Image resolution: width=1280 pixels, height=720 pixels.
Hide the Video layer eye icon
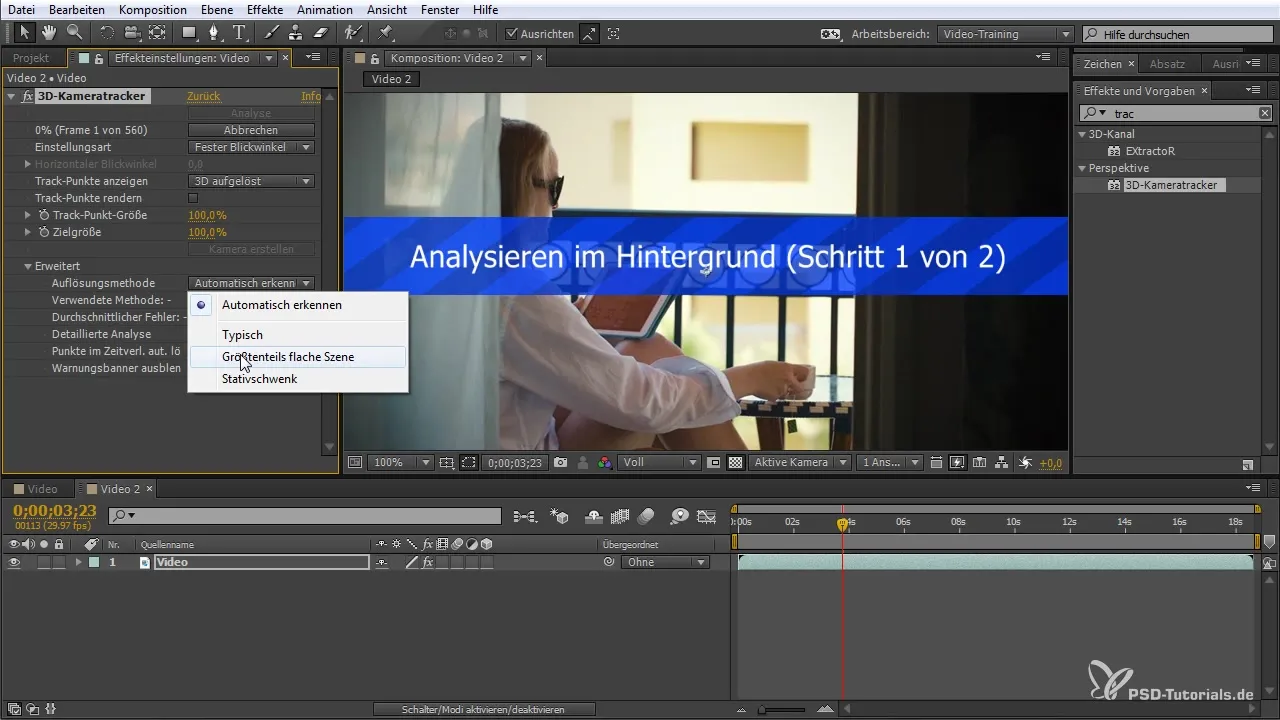pos(14,562)
